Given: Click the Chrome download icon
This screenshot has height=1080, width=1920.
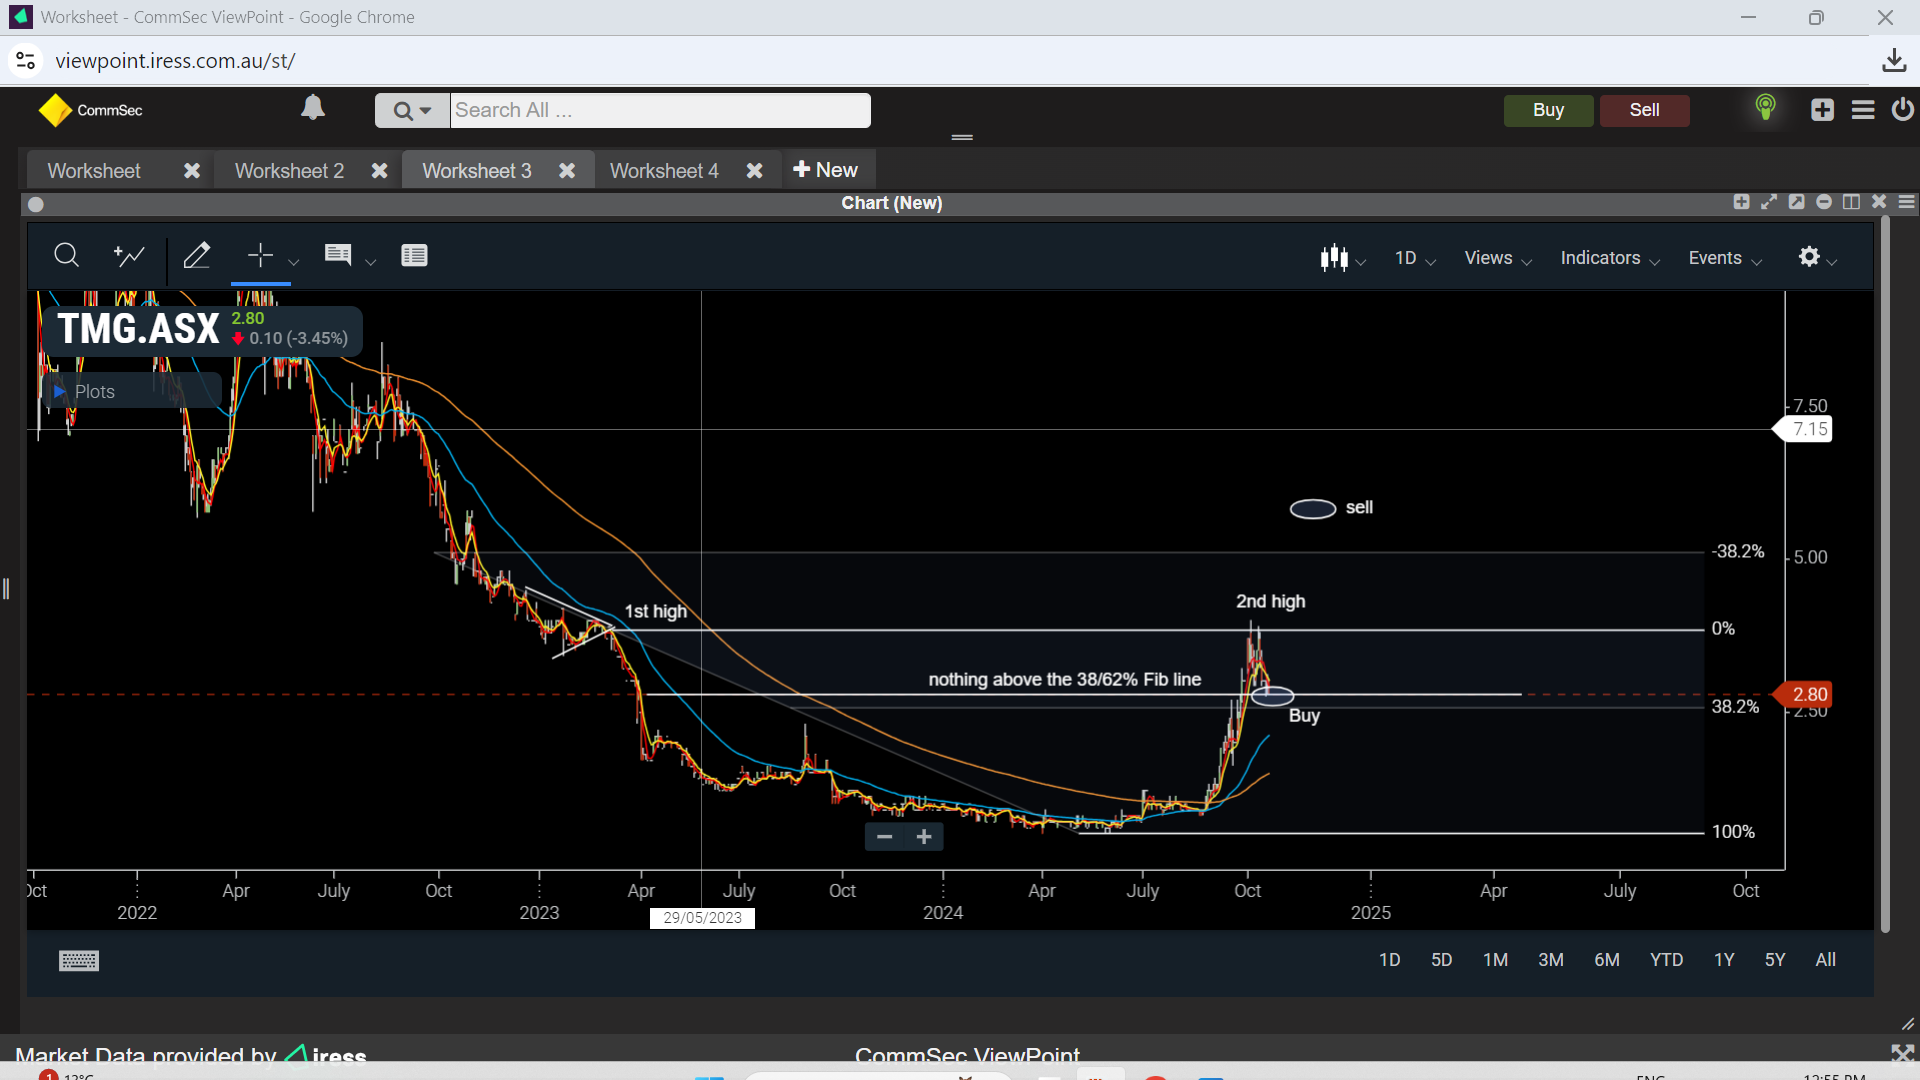Looking at the screenshot, I should (x=1894, y=61).
